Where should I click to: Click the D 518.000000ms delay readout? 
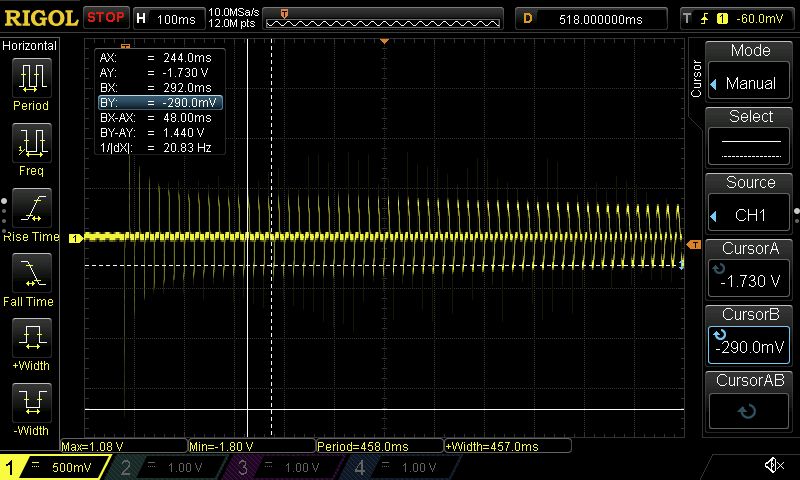tap(591, 19)
